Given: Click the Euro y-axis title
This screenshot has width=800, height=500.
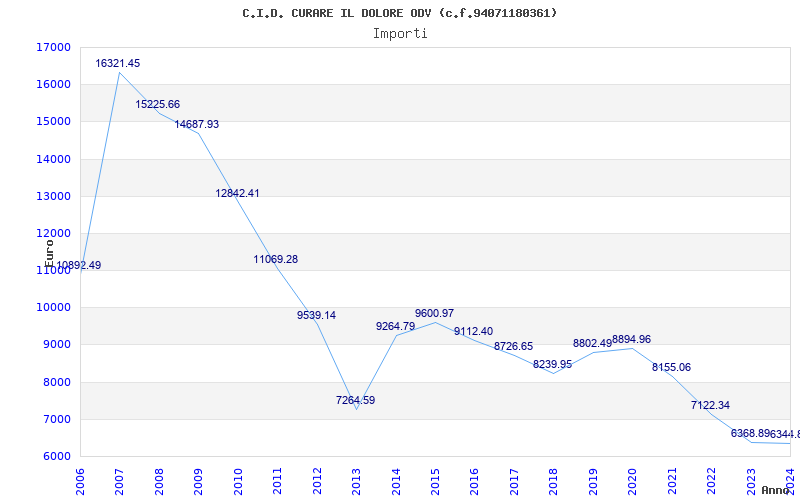Looking at the screenshot, I should pyautogui.click(x=49, y=253).
